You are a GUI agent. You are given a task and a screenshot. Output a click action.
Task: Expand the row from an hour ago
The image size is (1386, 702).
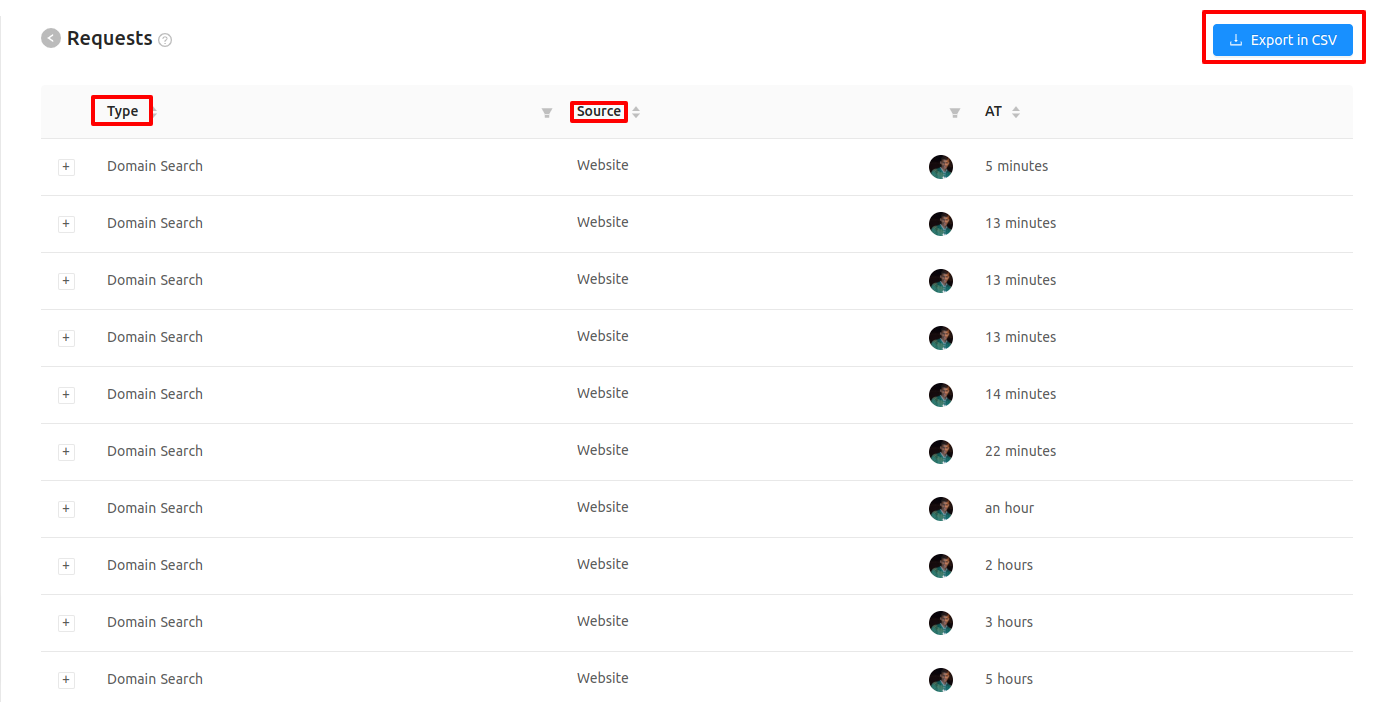(x=66, y=509)
